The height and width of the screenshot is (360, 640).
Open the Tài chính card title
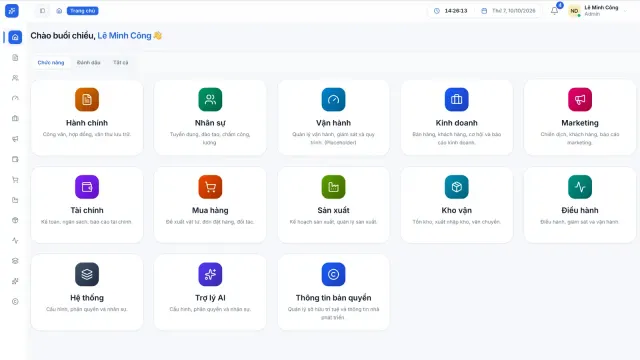click(87, 210)
